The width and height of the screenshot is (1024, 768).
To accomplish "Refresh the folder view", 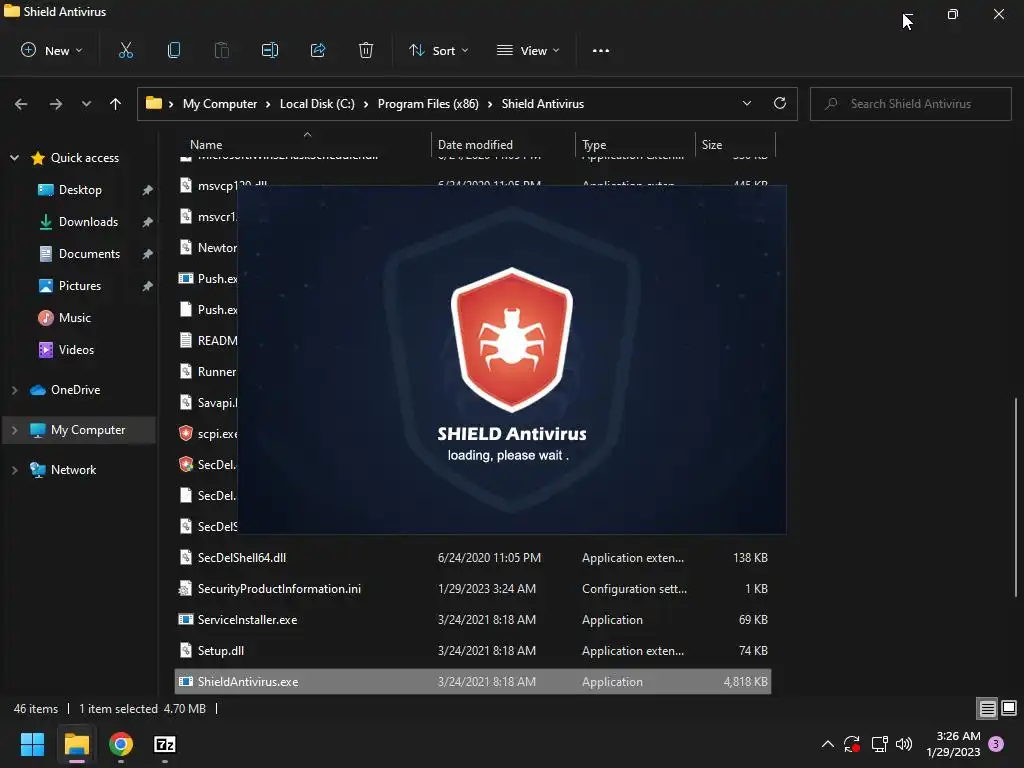I will pyautogui.click(x=780, y=103).
